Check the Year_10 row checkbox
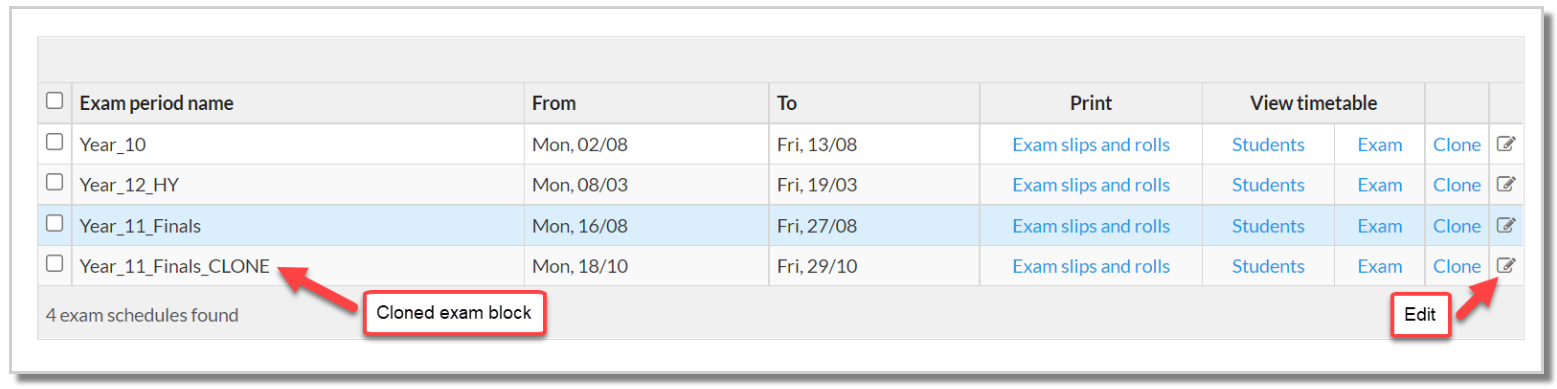Viewport: 1557px width, 389px height. tap(55, 142)
